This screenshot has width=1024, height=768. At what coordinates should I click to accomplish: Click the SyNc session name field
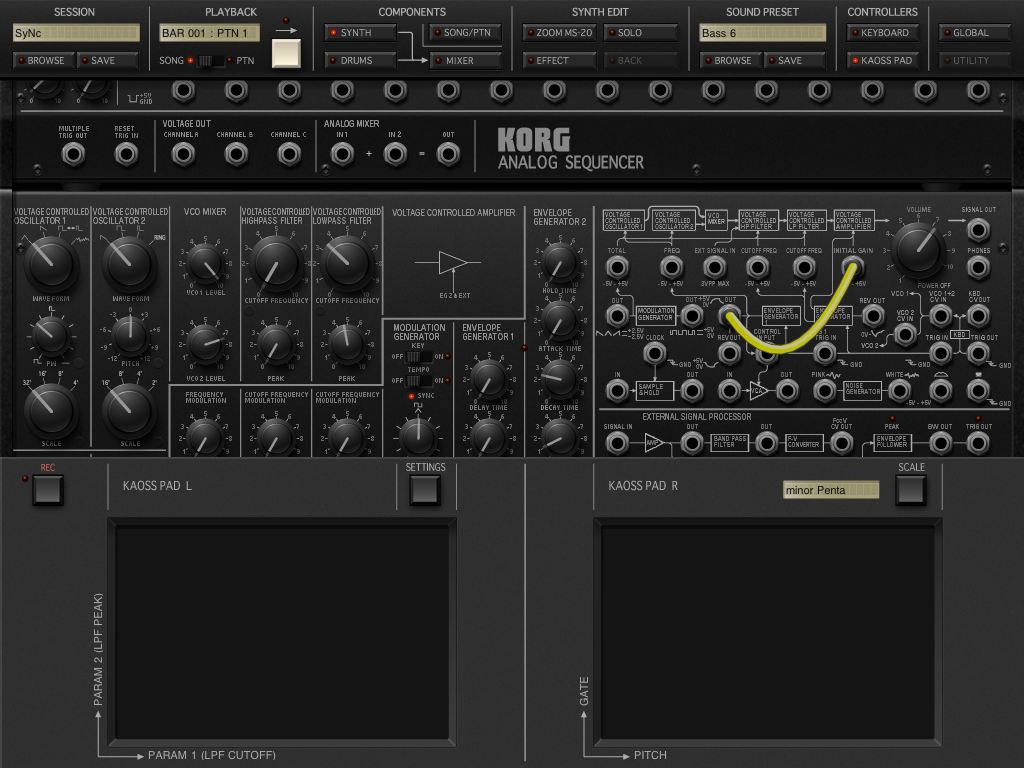(76, 33)
